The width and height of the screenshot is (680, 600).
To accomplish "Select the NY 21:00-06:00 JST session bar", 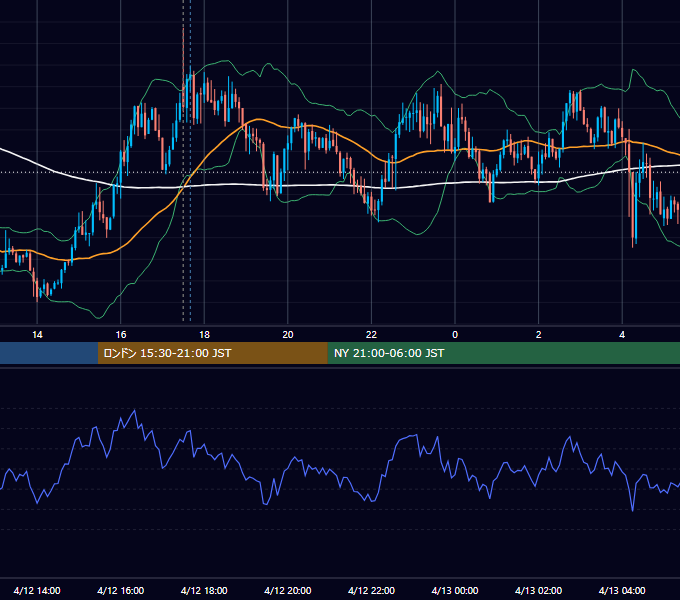I will (503, 353).
